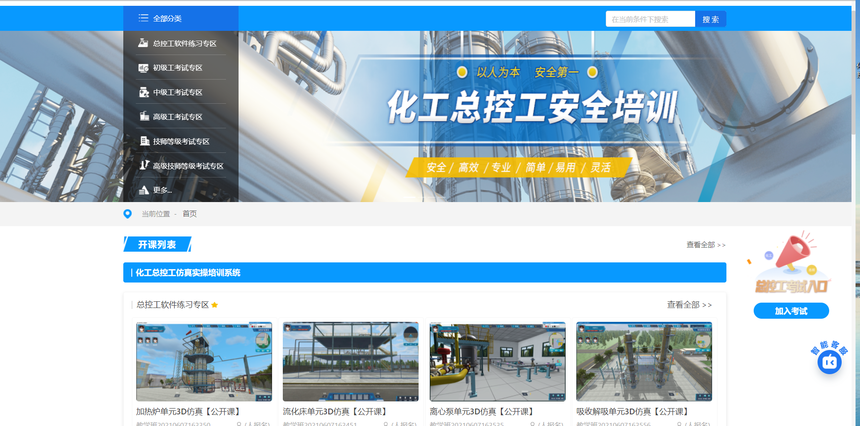Screen dimensions: 860x426
Task: Click the icon next to 总控工软件练习专区
Action: pyautogui.click(x=143, y=43)
